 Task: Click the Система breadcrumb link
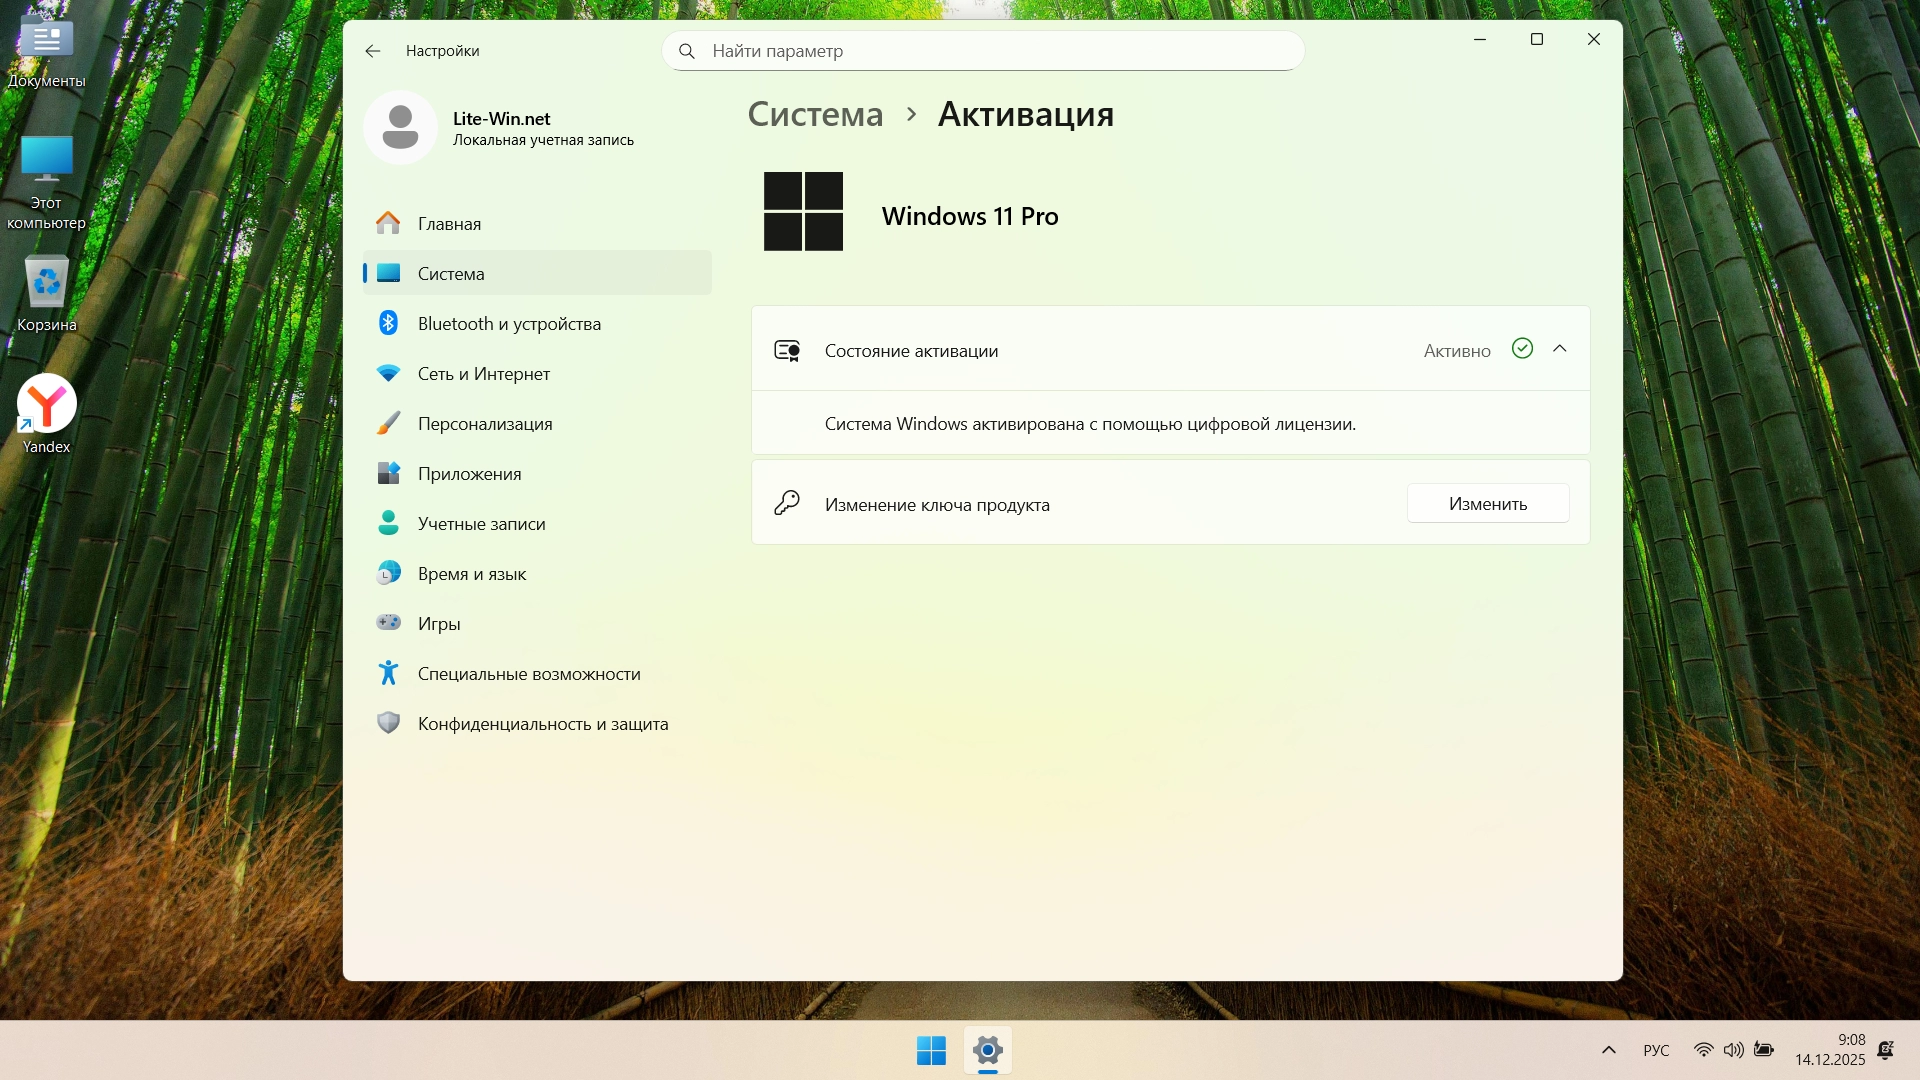[x=815, y=115]
